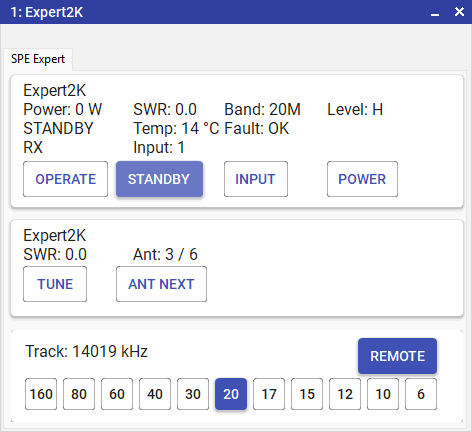Viewport: 472px width, 432px height.
Task: Select the 6 meter band
Action: (421, 394)
